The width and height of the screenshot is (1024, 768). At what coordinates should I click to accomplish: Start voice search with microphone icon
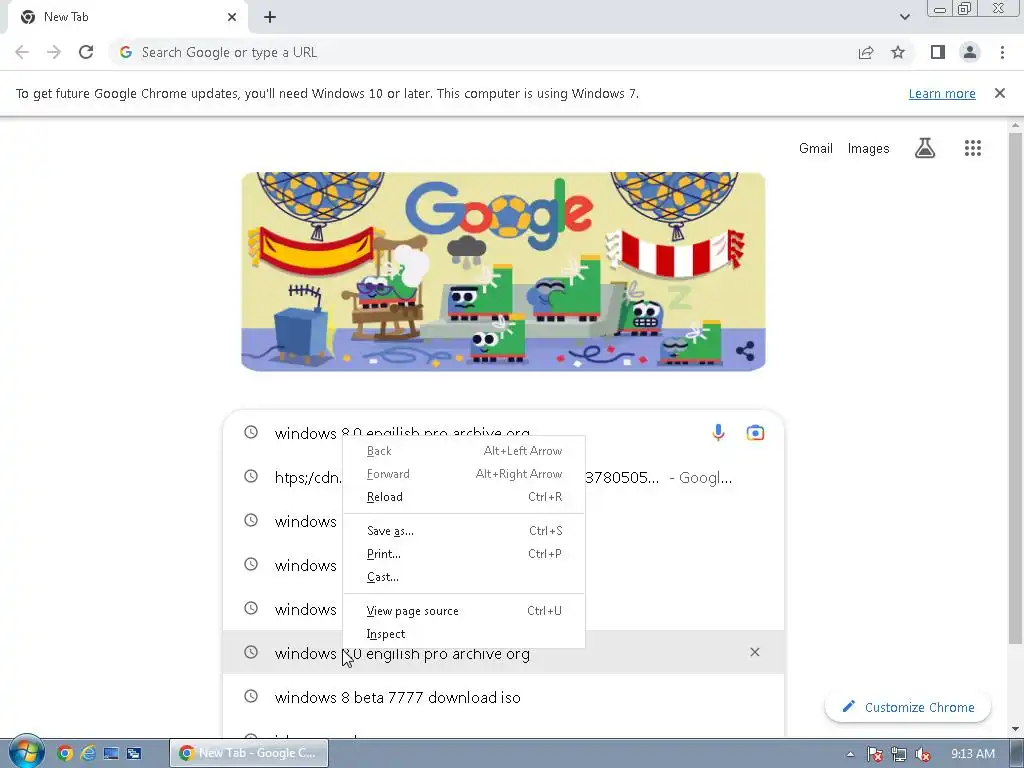click(x=718, y=432)
